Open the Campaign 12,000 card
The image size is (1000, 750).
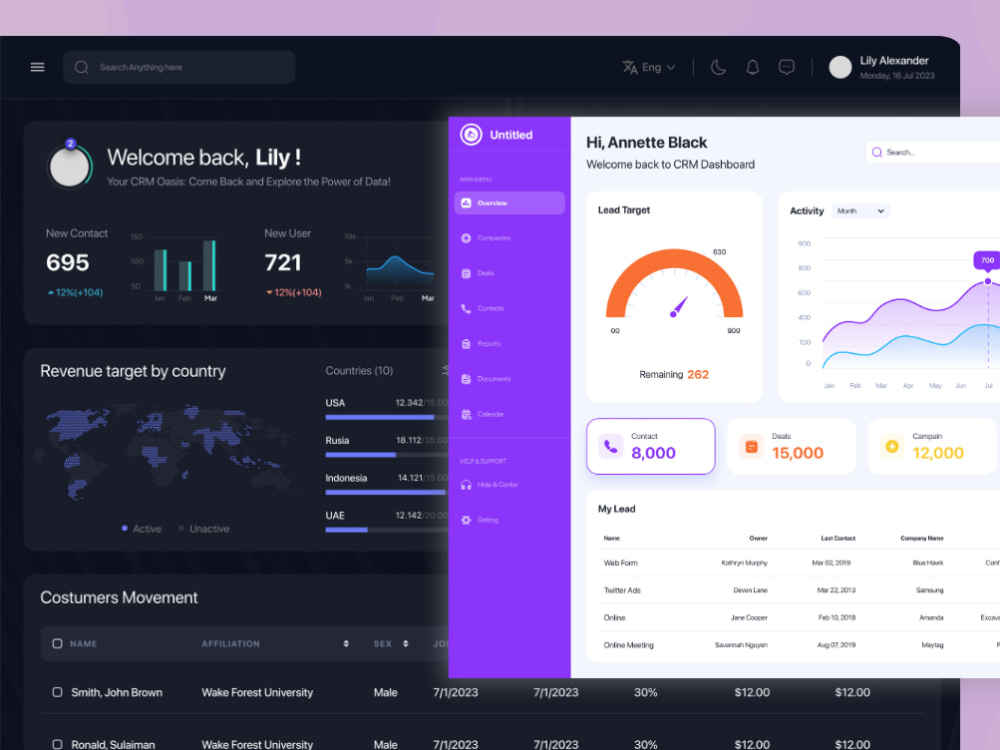(x=932, y=446)
